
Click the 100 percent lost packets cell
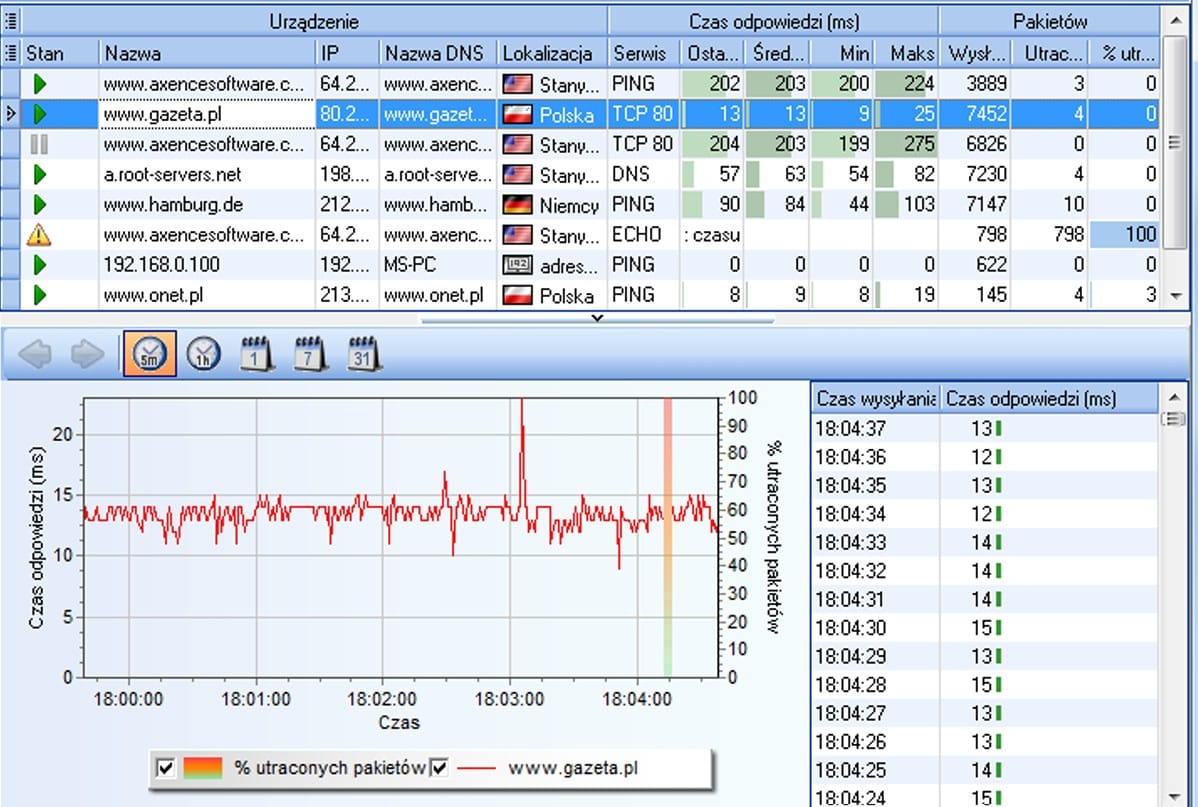1125,235
